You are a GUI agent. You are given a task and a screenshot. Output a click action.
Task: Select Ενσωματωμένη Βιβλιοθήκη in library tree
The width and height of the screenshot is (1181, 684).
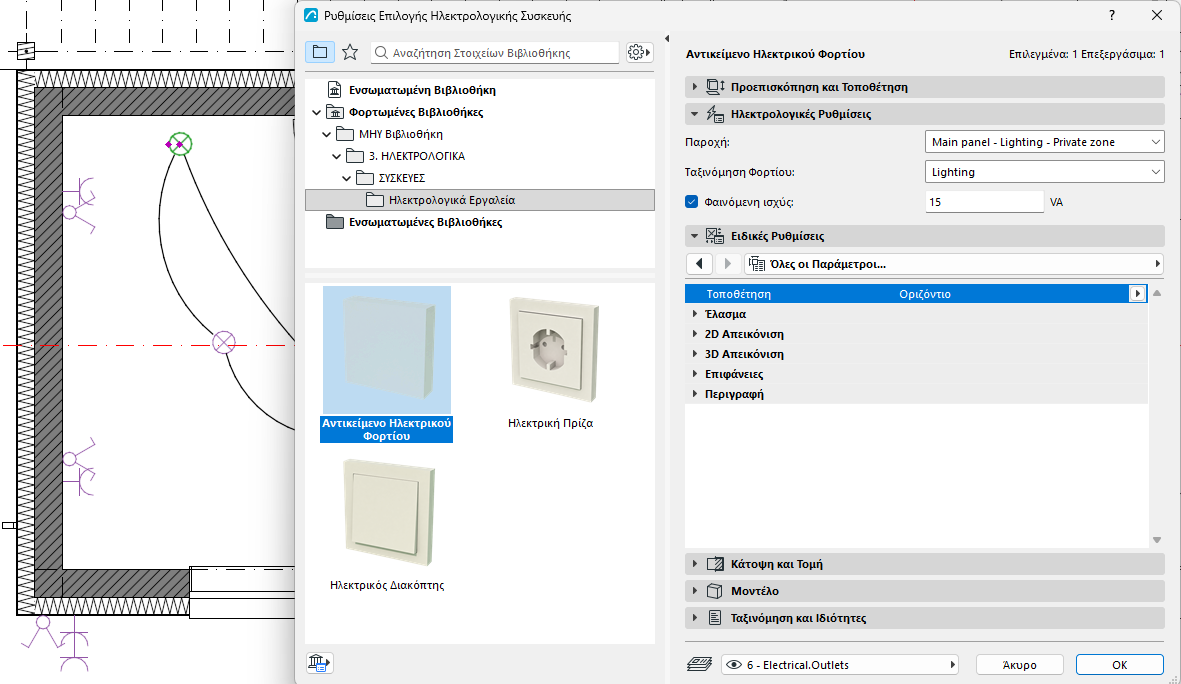click(422, 90)
